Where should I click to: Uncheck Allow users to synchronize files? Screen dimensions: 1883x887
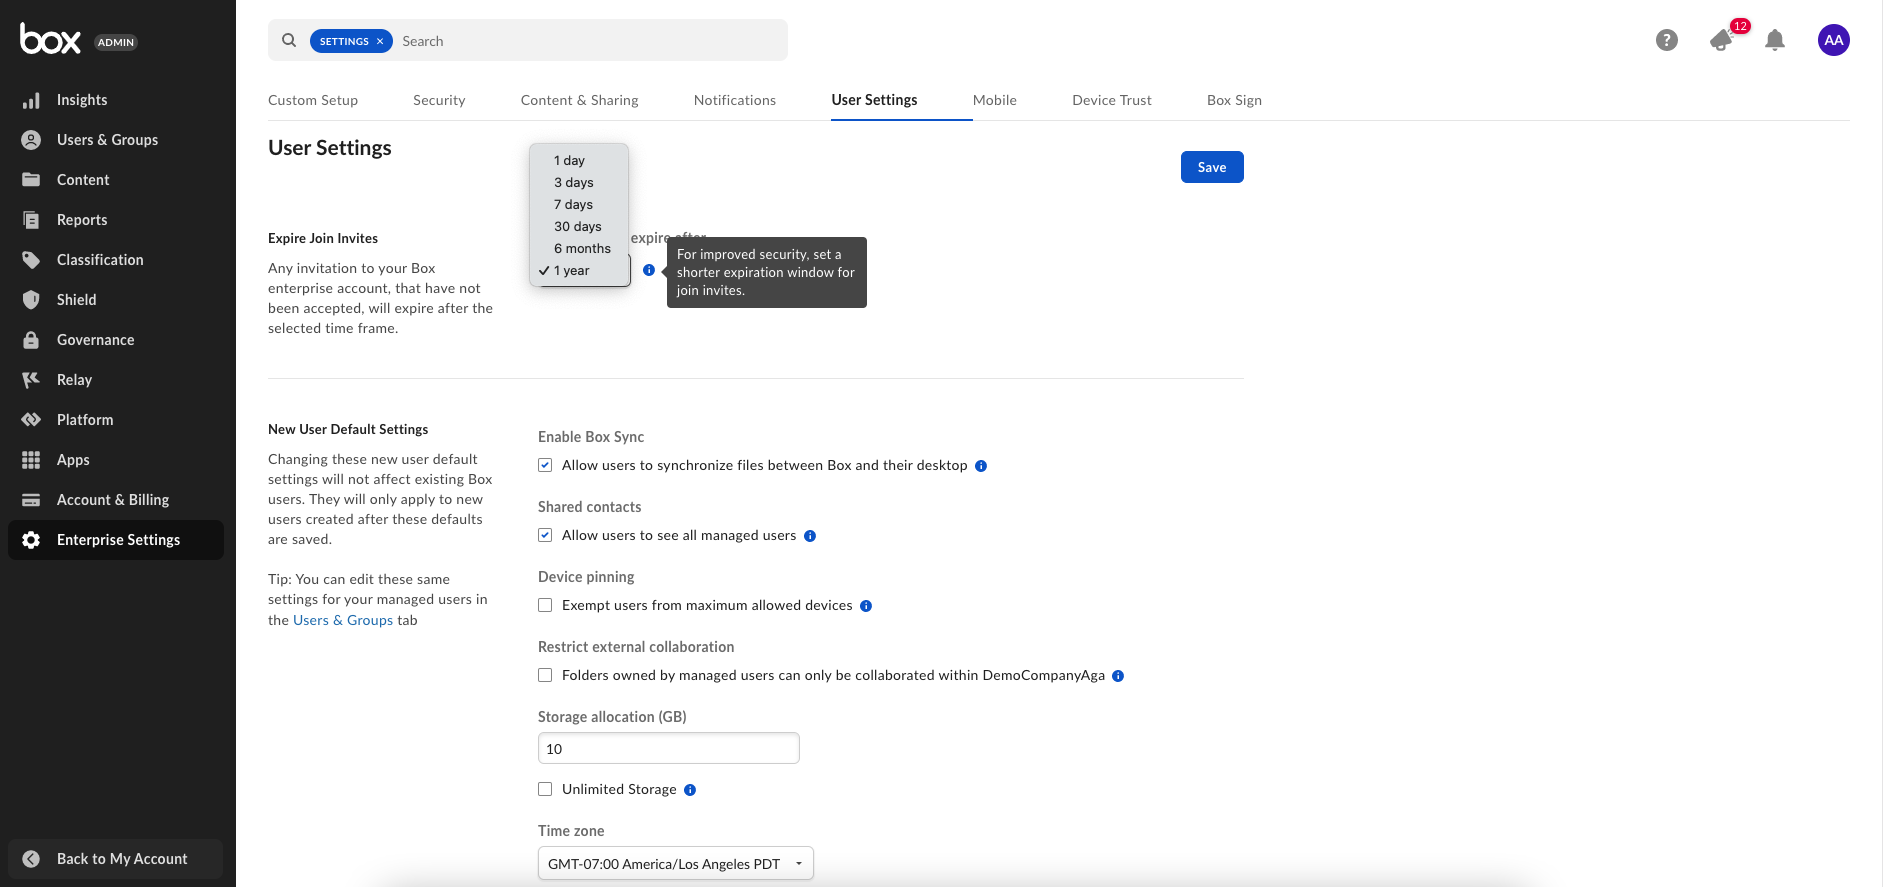click(545, 465)
